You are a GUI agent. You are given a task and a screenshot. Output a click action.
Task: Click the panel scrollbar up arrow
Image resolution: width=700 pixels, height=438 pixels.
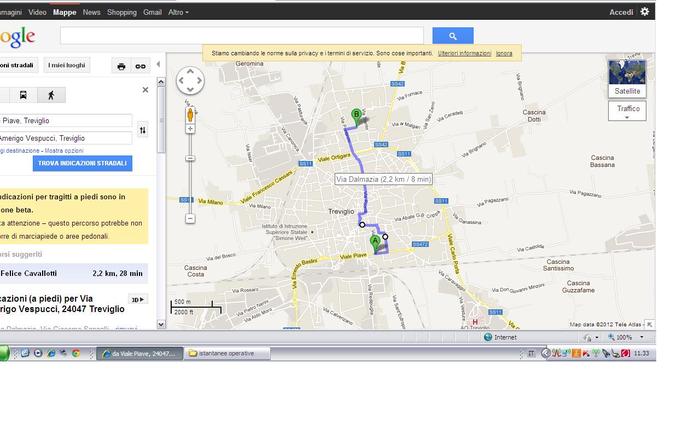(x=161, y=82)
